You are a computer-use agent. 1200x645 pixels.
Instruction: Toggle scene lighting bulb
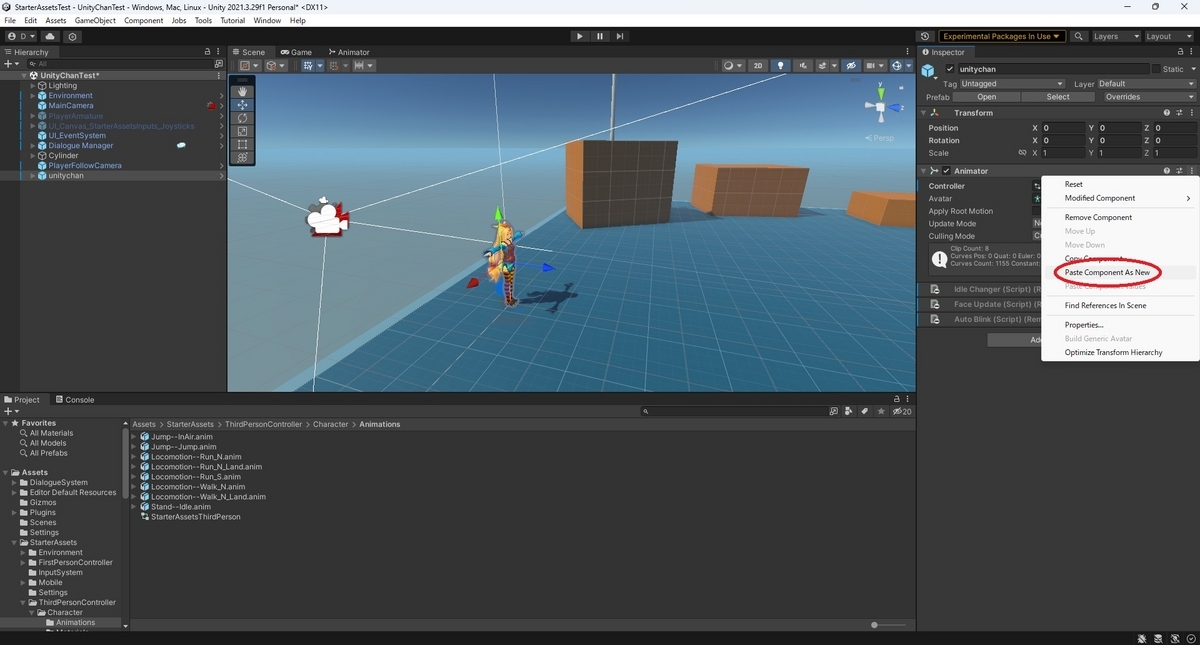pyautogui.click(x=781, y=66)
